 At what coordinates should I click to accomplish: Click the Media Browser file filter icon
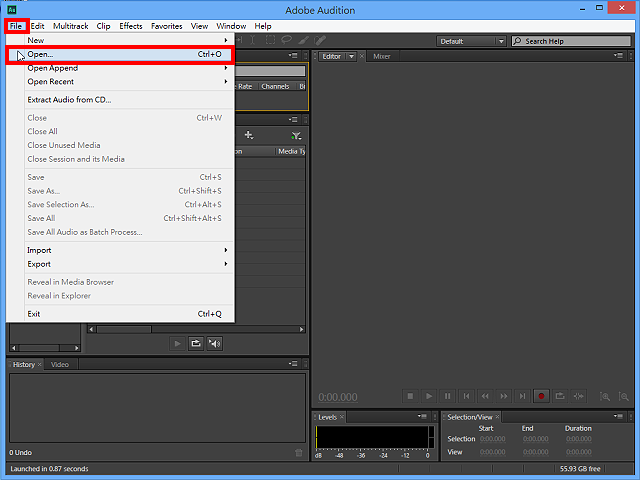(296, 136)
